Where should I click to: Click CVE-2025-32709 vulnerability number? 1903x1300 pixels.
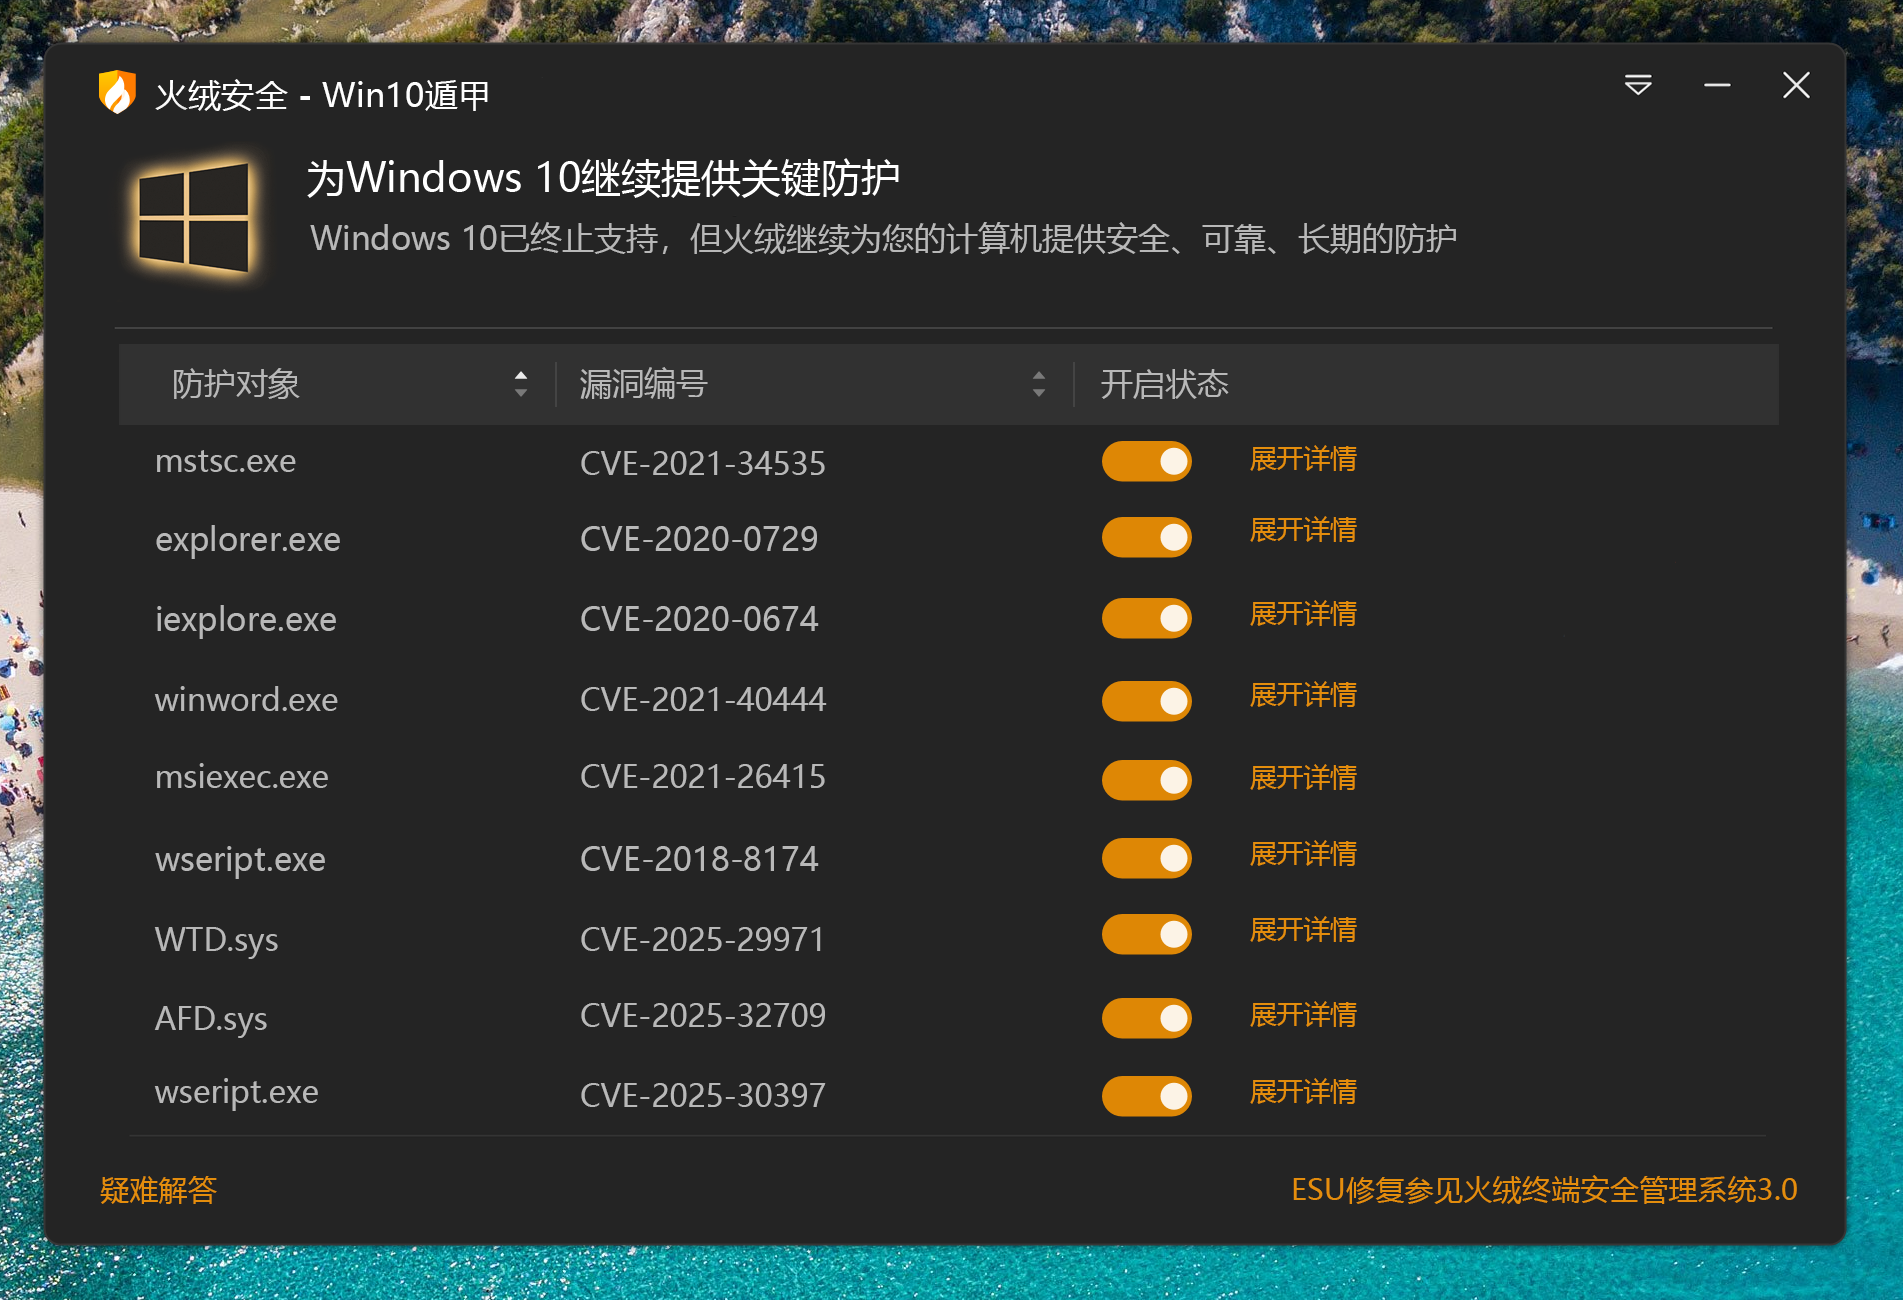[703, 1015]
